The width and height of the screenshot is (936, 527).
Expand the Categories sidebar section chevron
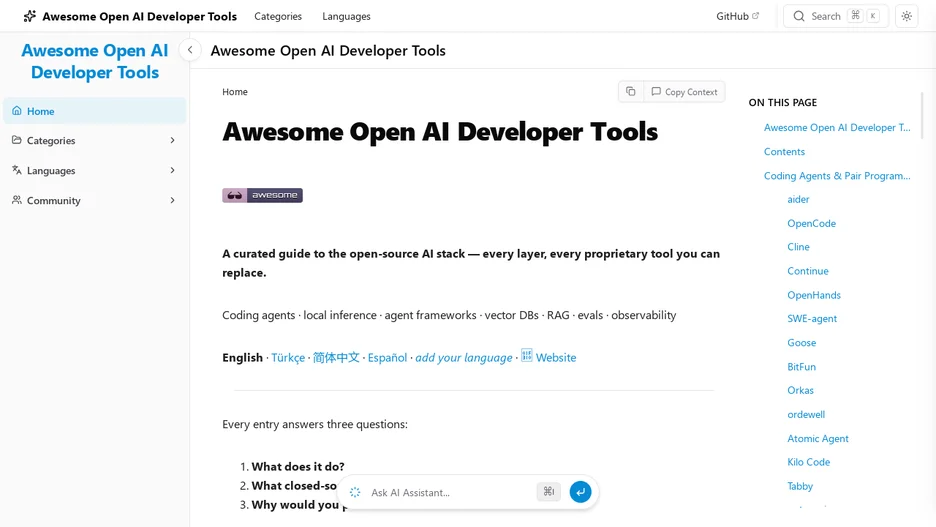tap(173, 140)
